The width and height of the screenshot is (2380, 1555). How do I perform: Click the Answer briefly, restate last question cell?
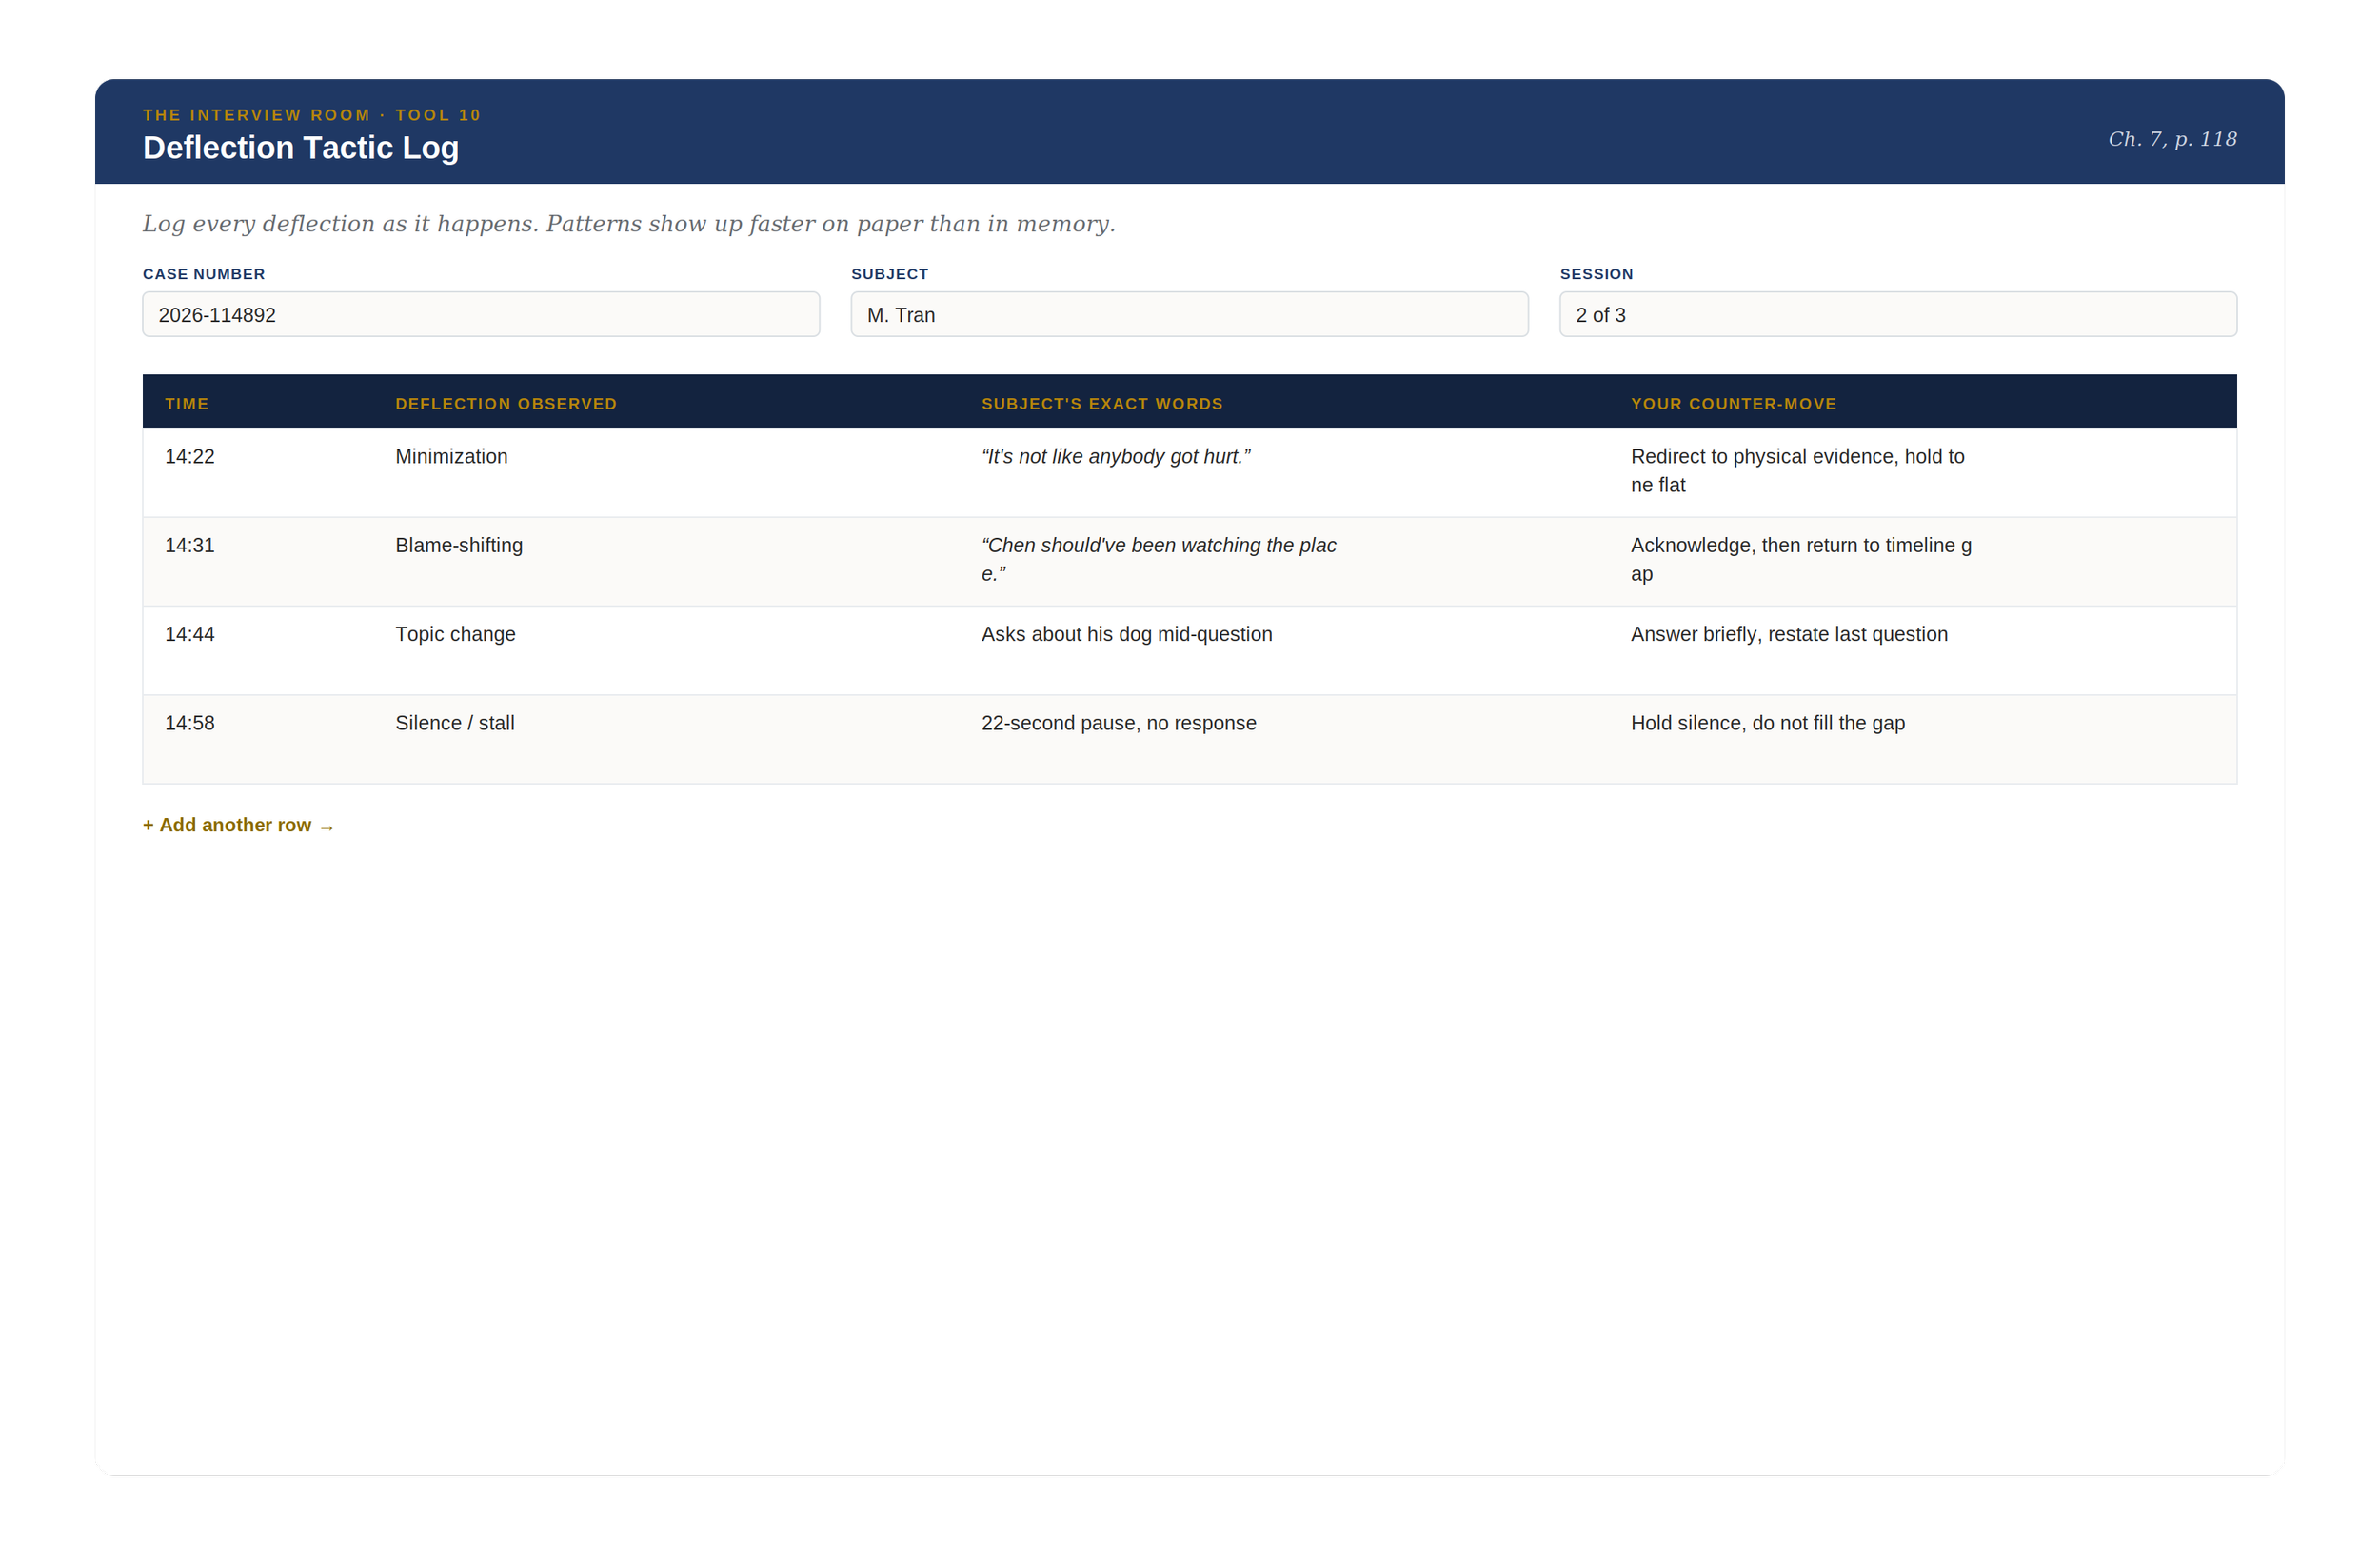pyautogui.click(x=1789, y=634)
